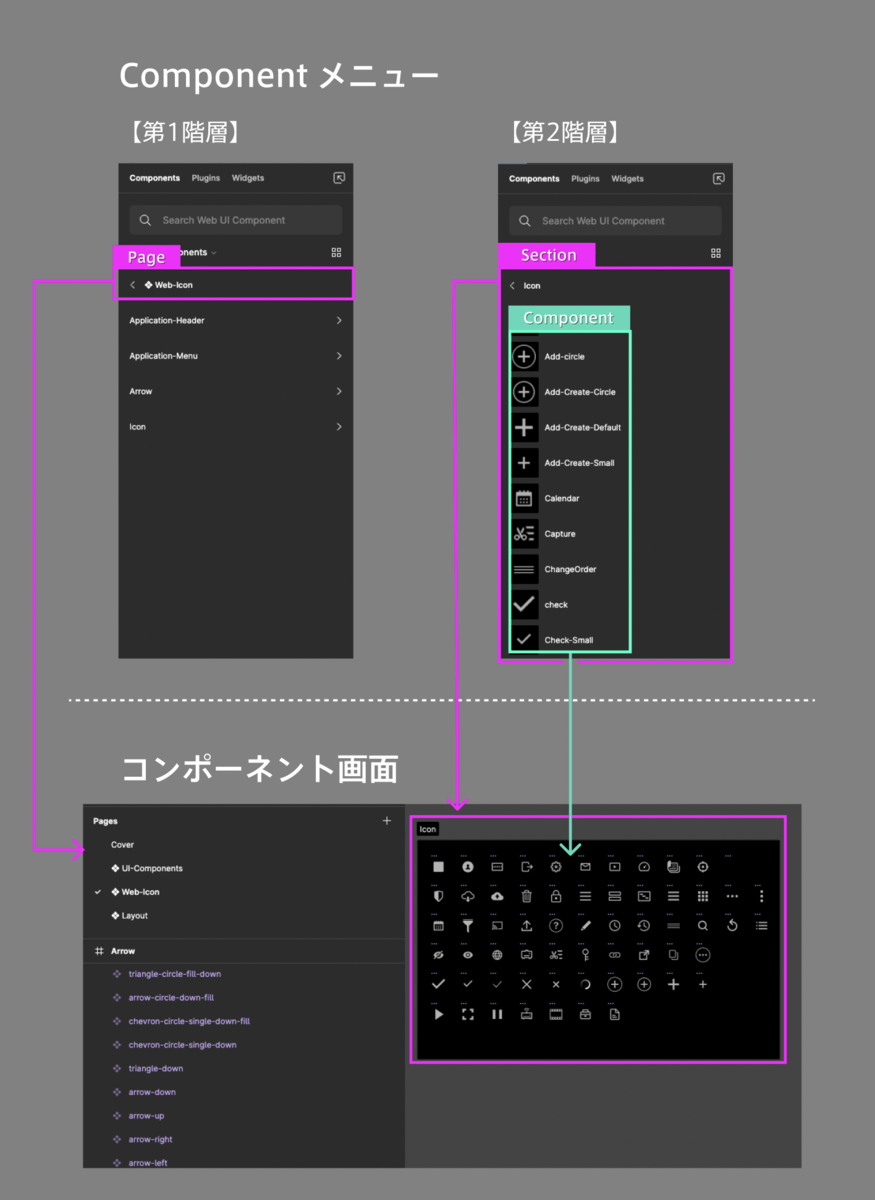This screenshot has height=1200, width=875.
Task: Select the shield icon on canvas
Action: (438, 896)
